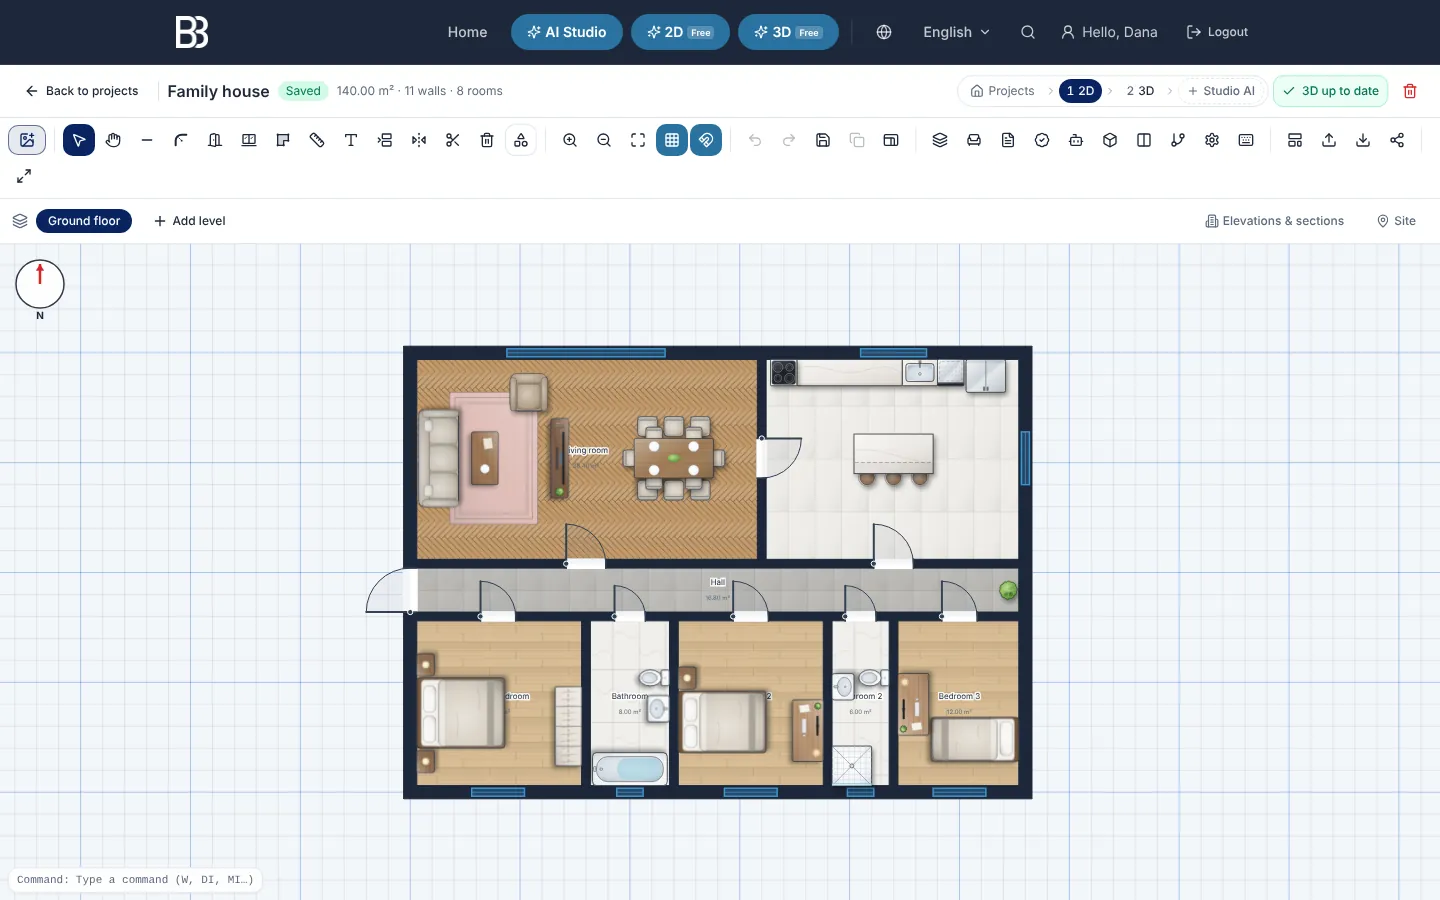The height and width of the screenshot is (900, 1440).
Task: Choose the text label tool
Action: tap(351, 140)
